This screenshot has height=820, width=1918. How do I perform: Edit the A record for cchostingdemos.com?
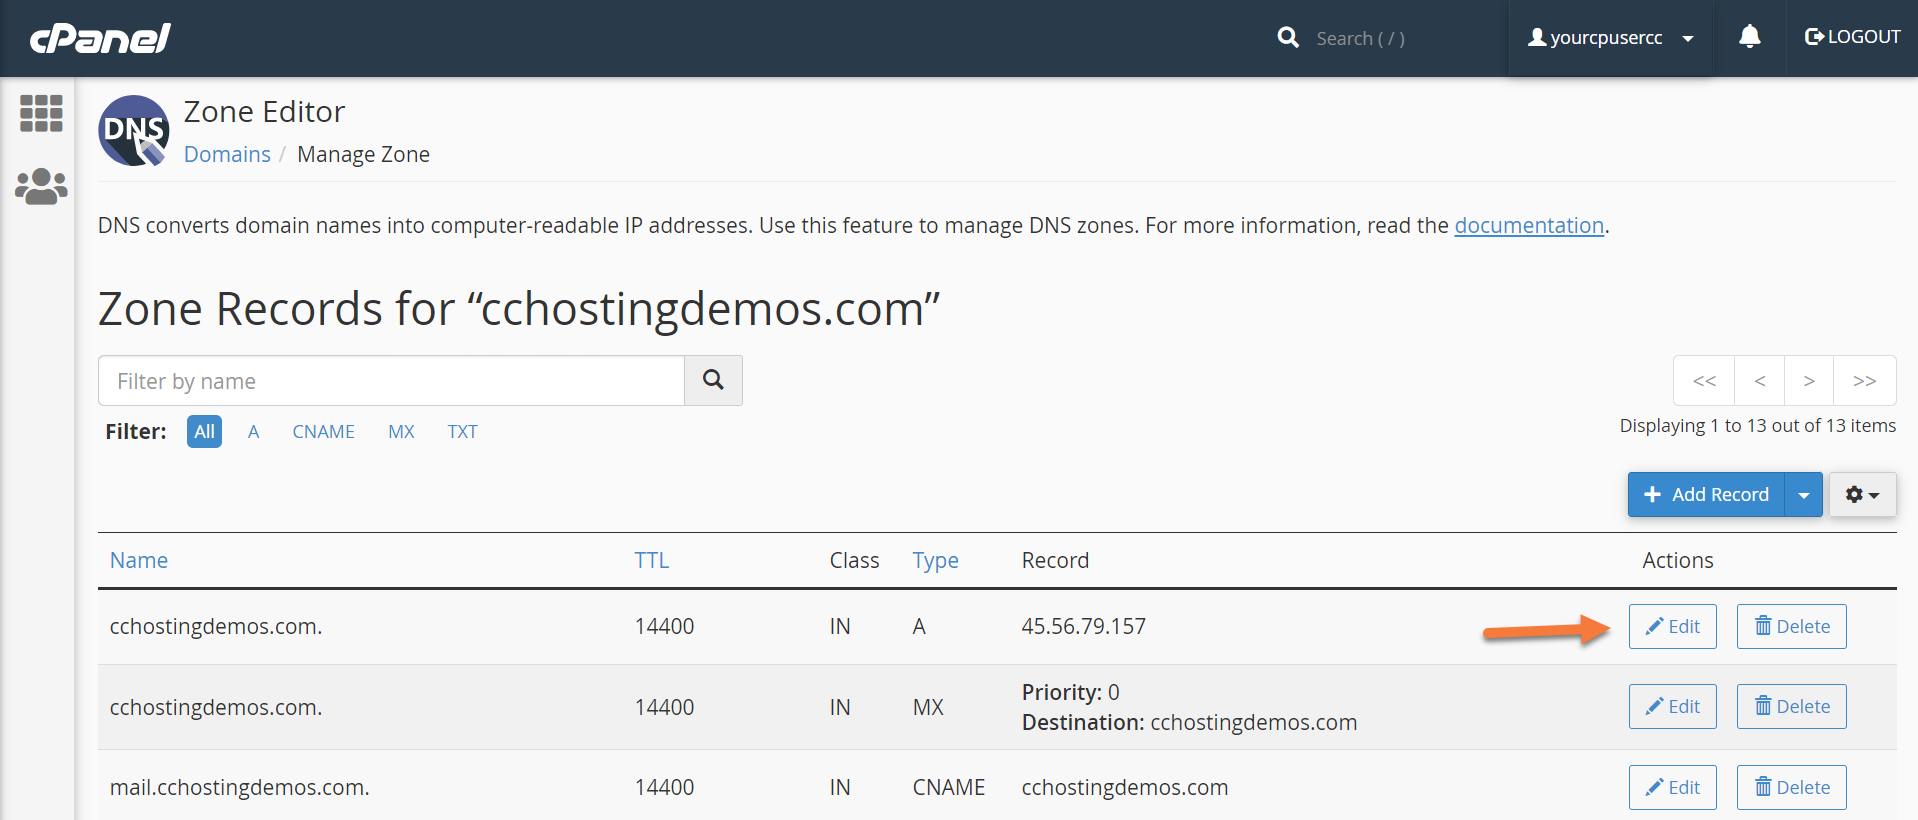coord(1672,627)
